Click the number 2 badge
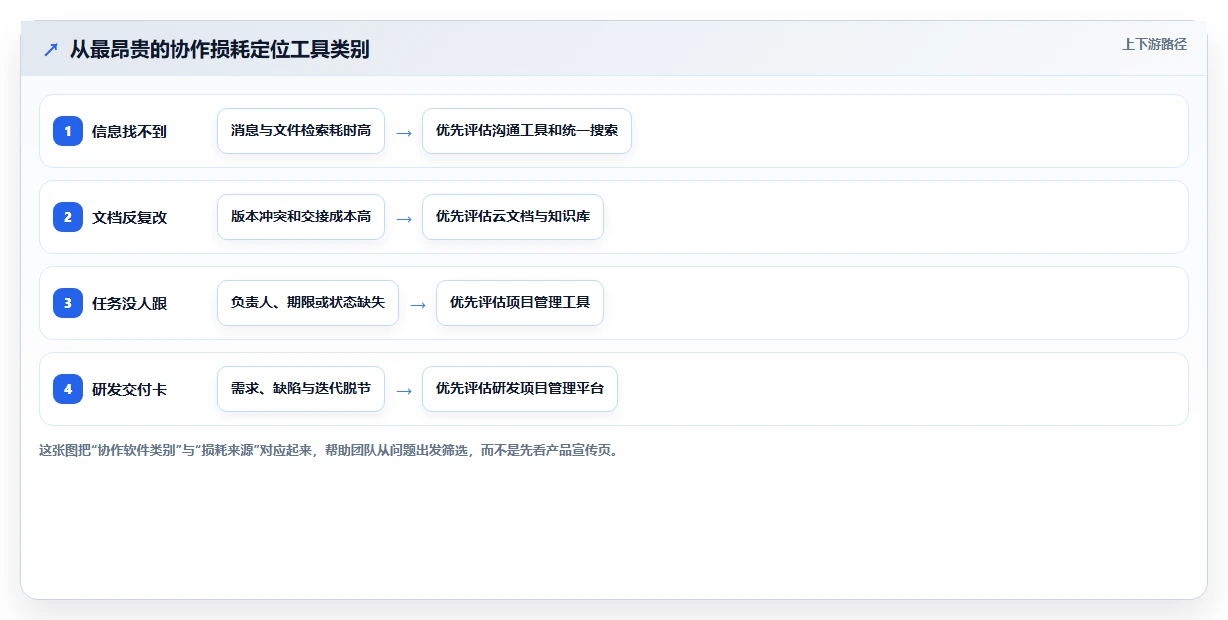This screenshot has height=620, width=1228. click(68, 217)
